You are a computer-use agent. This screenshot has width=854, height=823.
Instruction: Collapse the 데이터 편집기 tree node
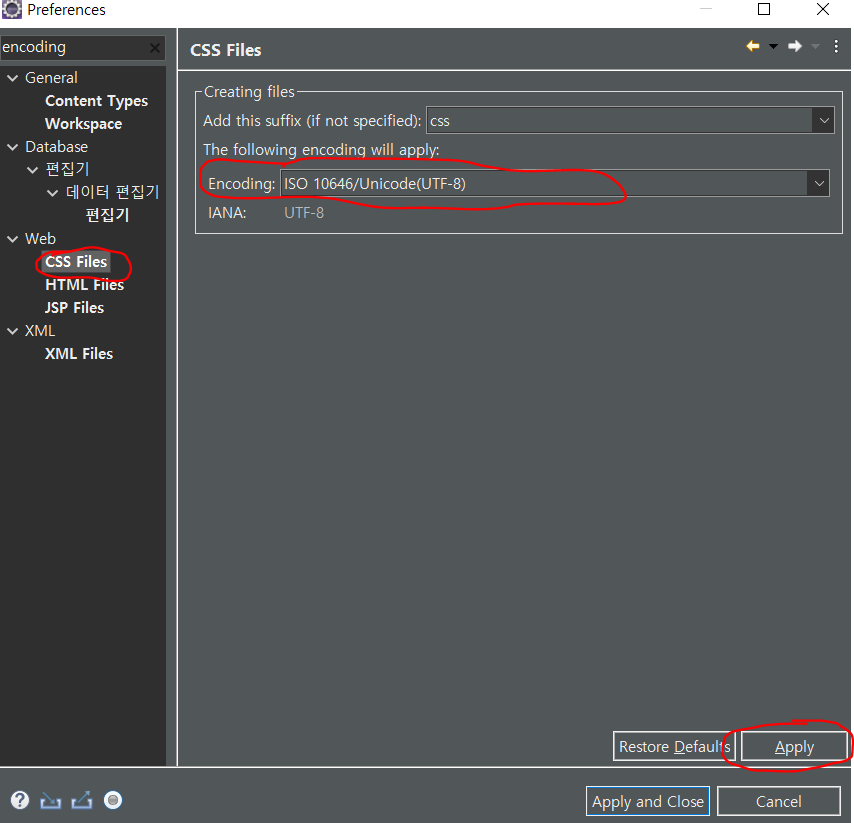coord(53,193)
